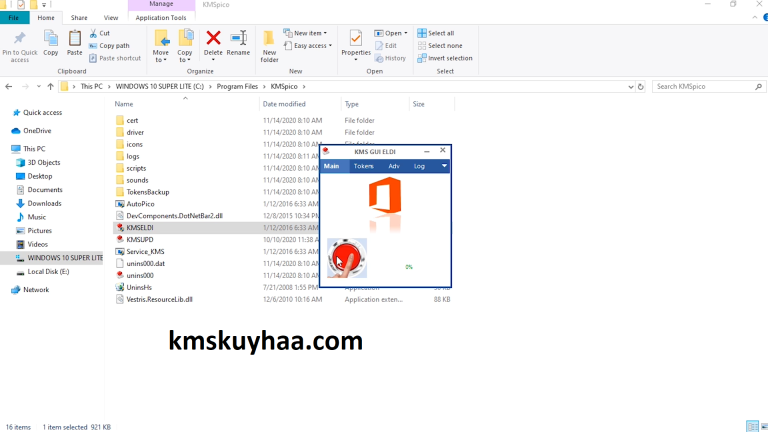Click Program Files in address path
Image resolution: width=768 pixels, height=432 pixels.
click(x=237, y=86)
